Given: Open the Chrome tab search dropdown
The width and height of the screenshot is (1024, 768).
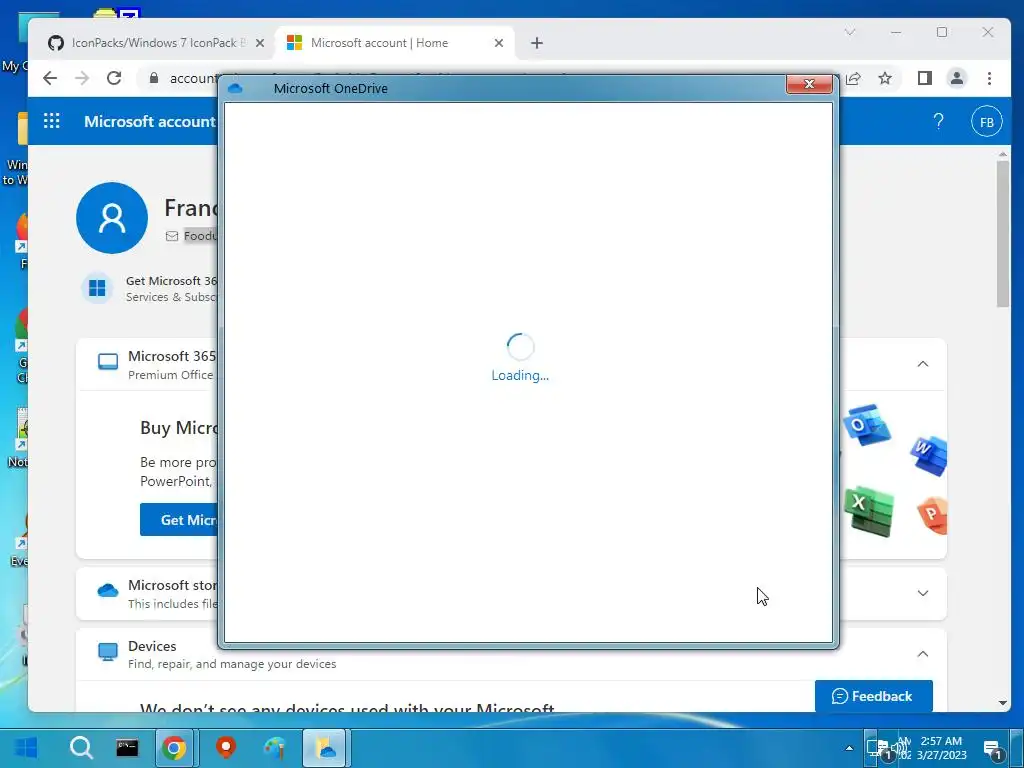Looking at the screenshot, I should [850, 31].
